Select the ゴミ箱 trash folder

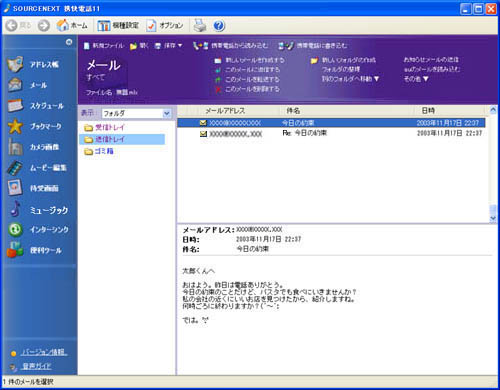pos(99,151)
